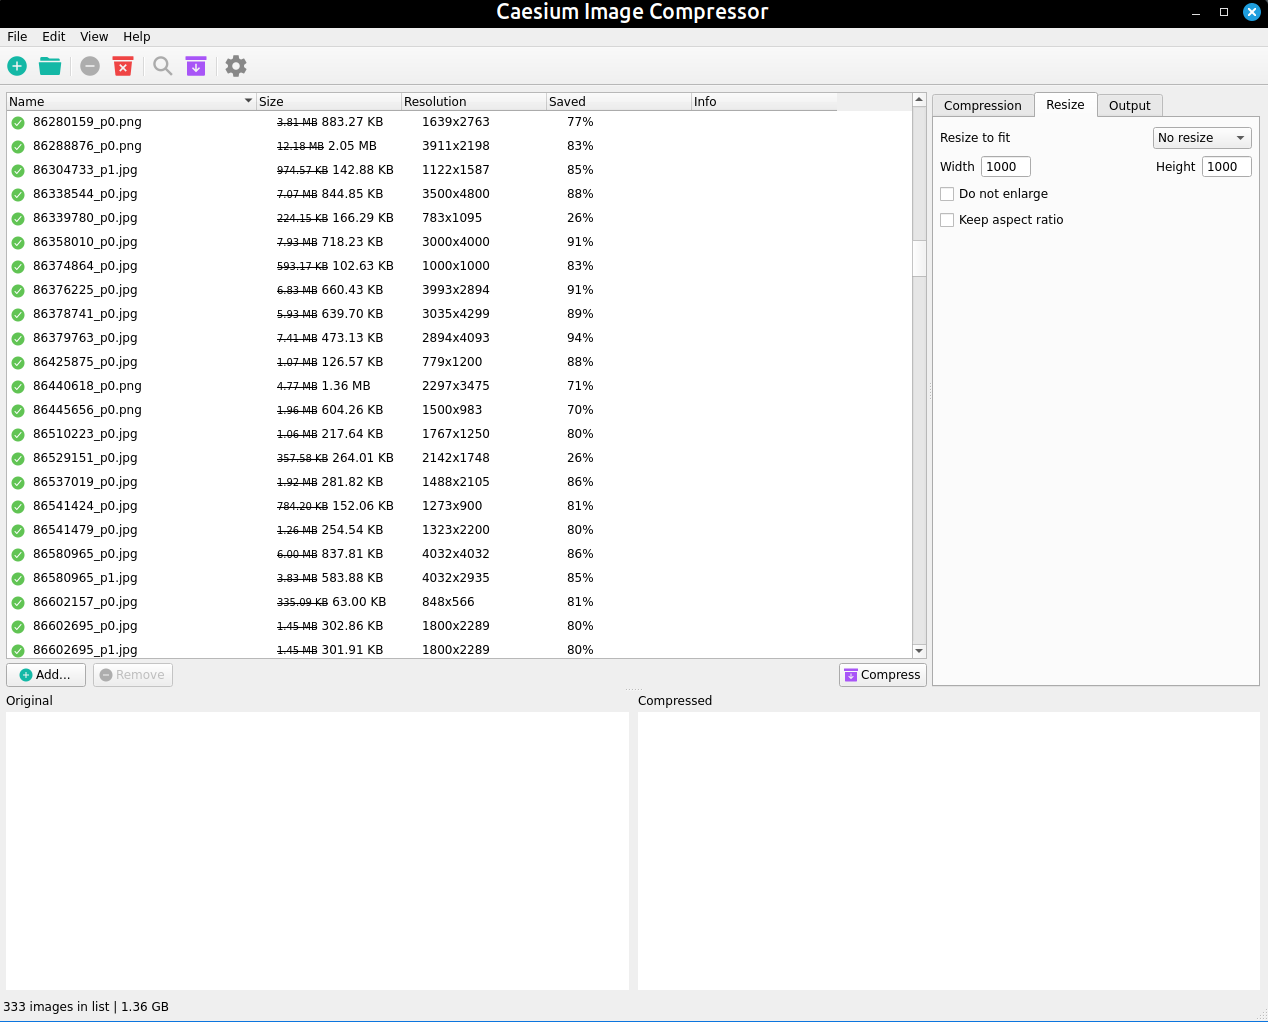The height and width of the screenshot is (1022, 1268).
Task: Toggle the Keep aspect ratio checkbox
Action: [947, 220]
